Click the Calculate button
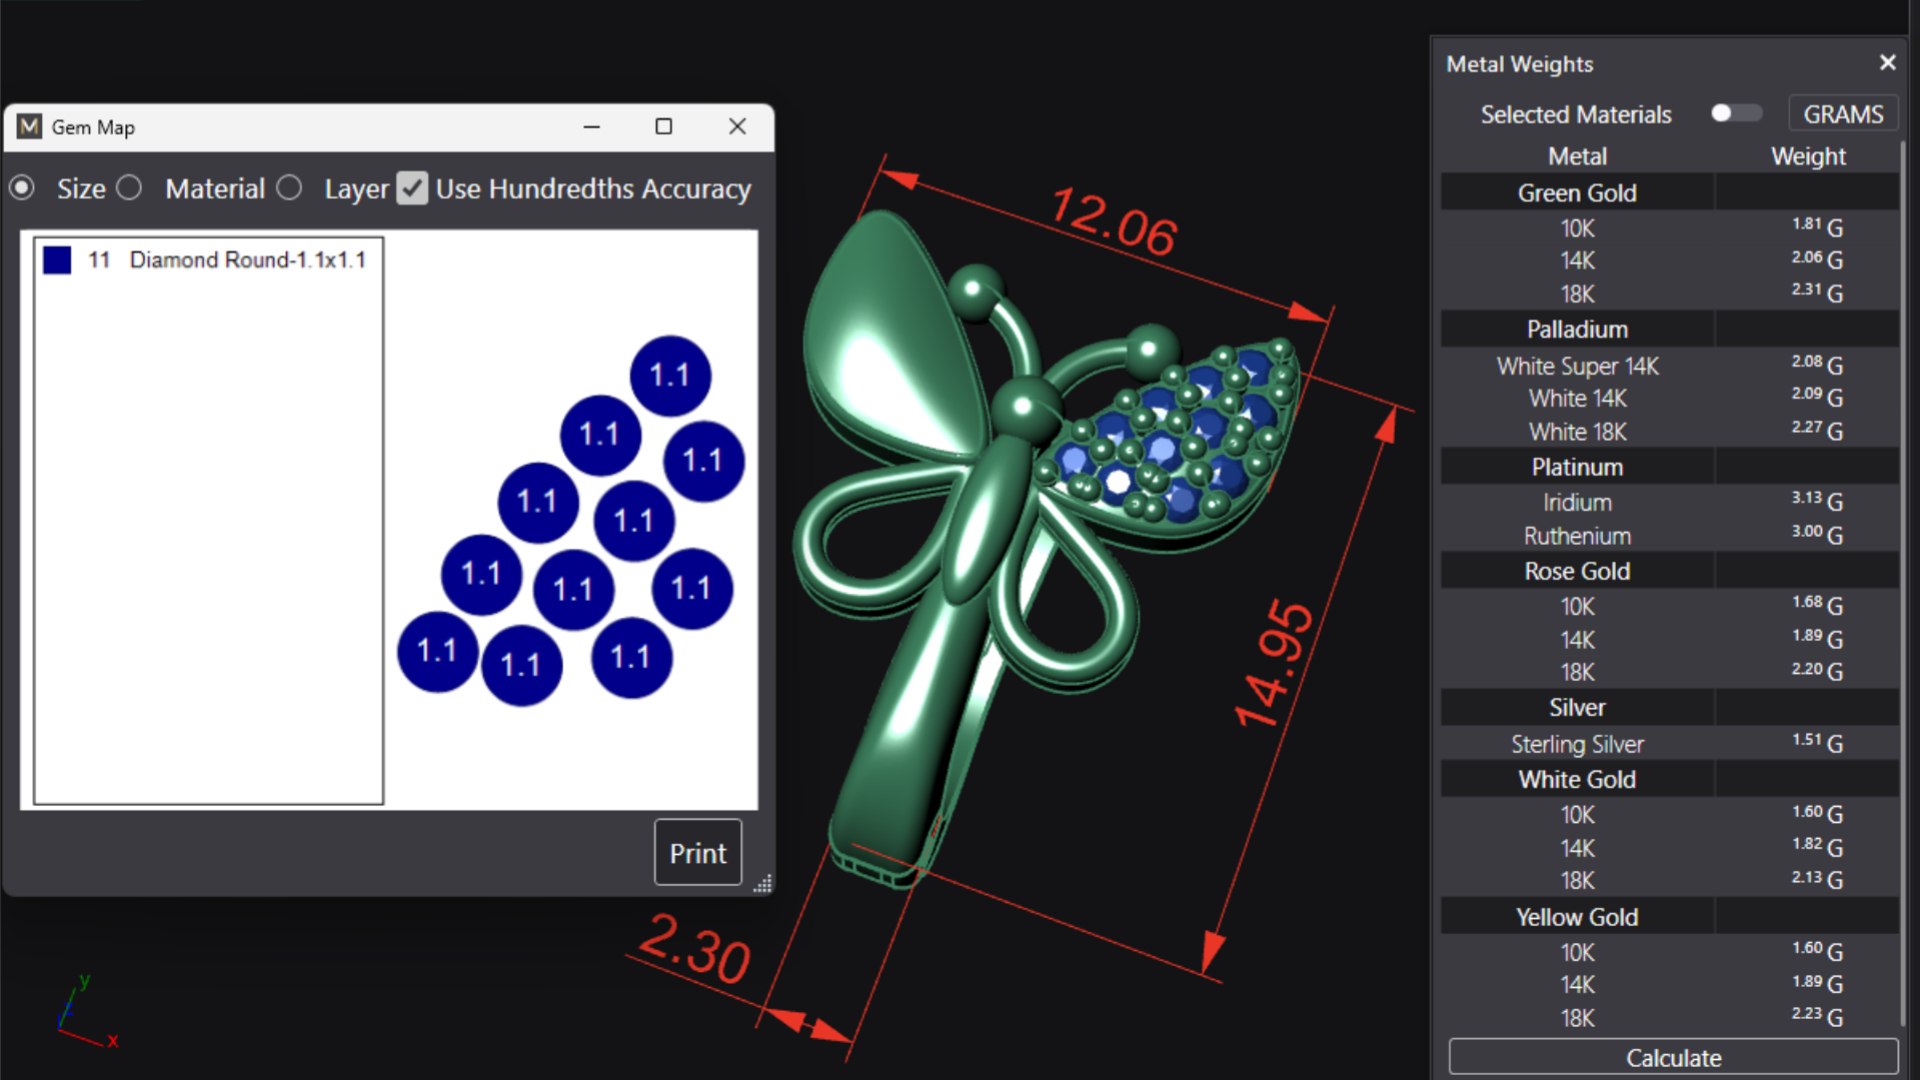The width and height of the screenshot is (1920, 1080). click(1673, 1057)
